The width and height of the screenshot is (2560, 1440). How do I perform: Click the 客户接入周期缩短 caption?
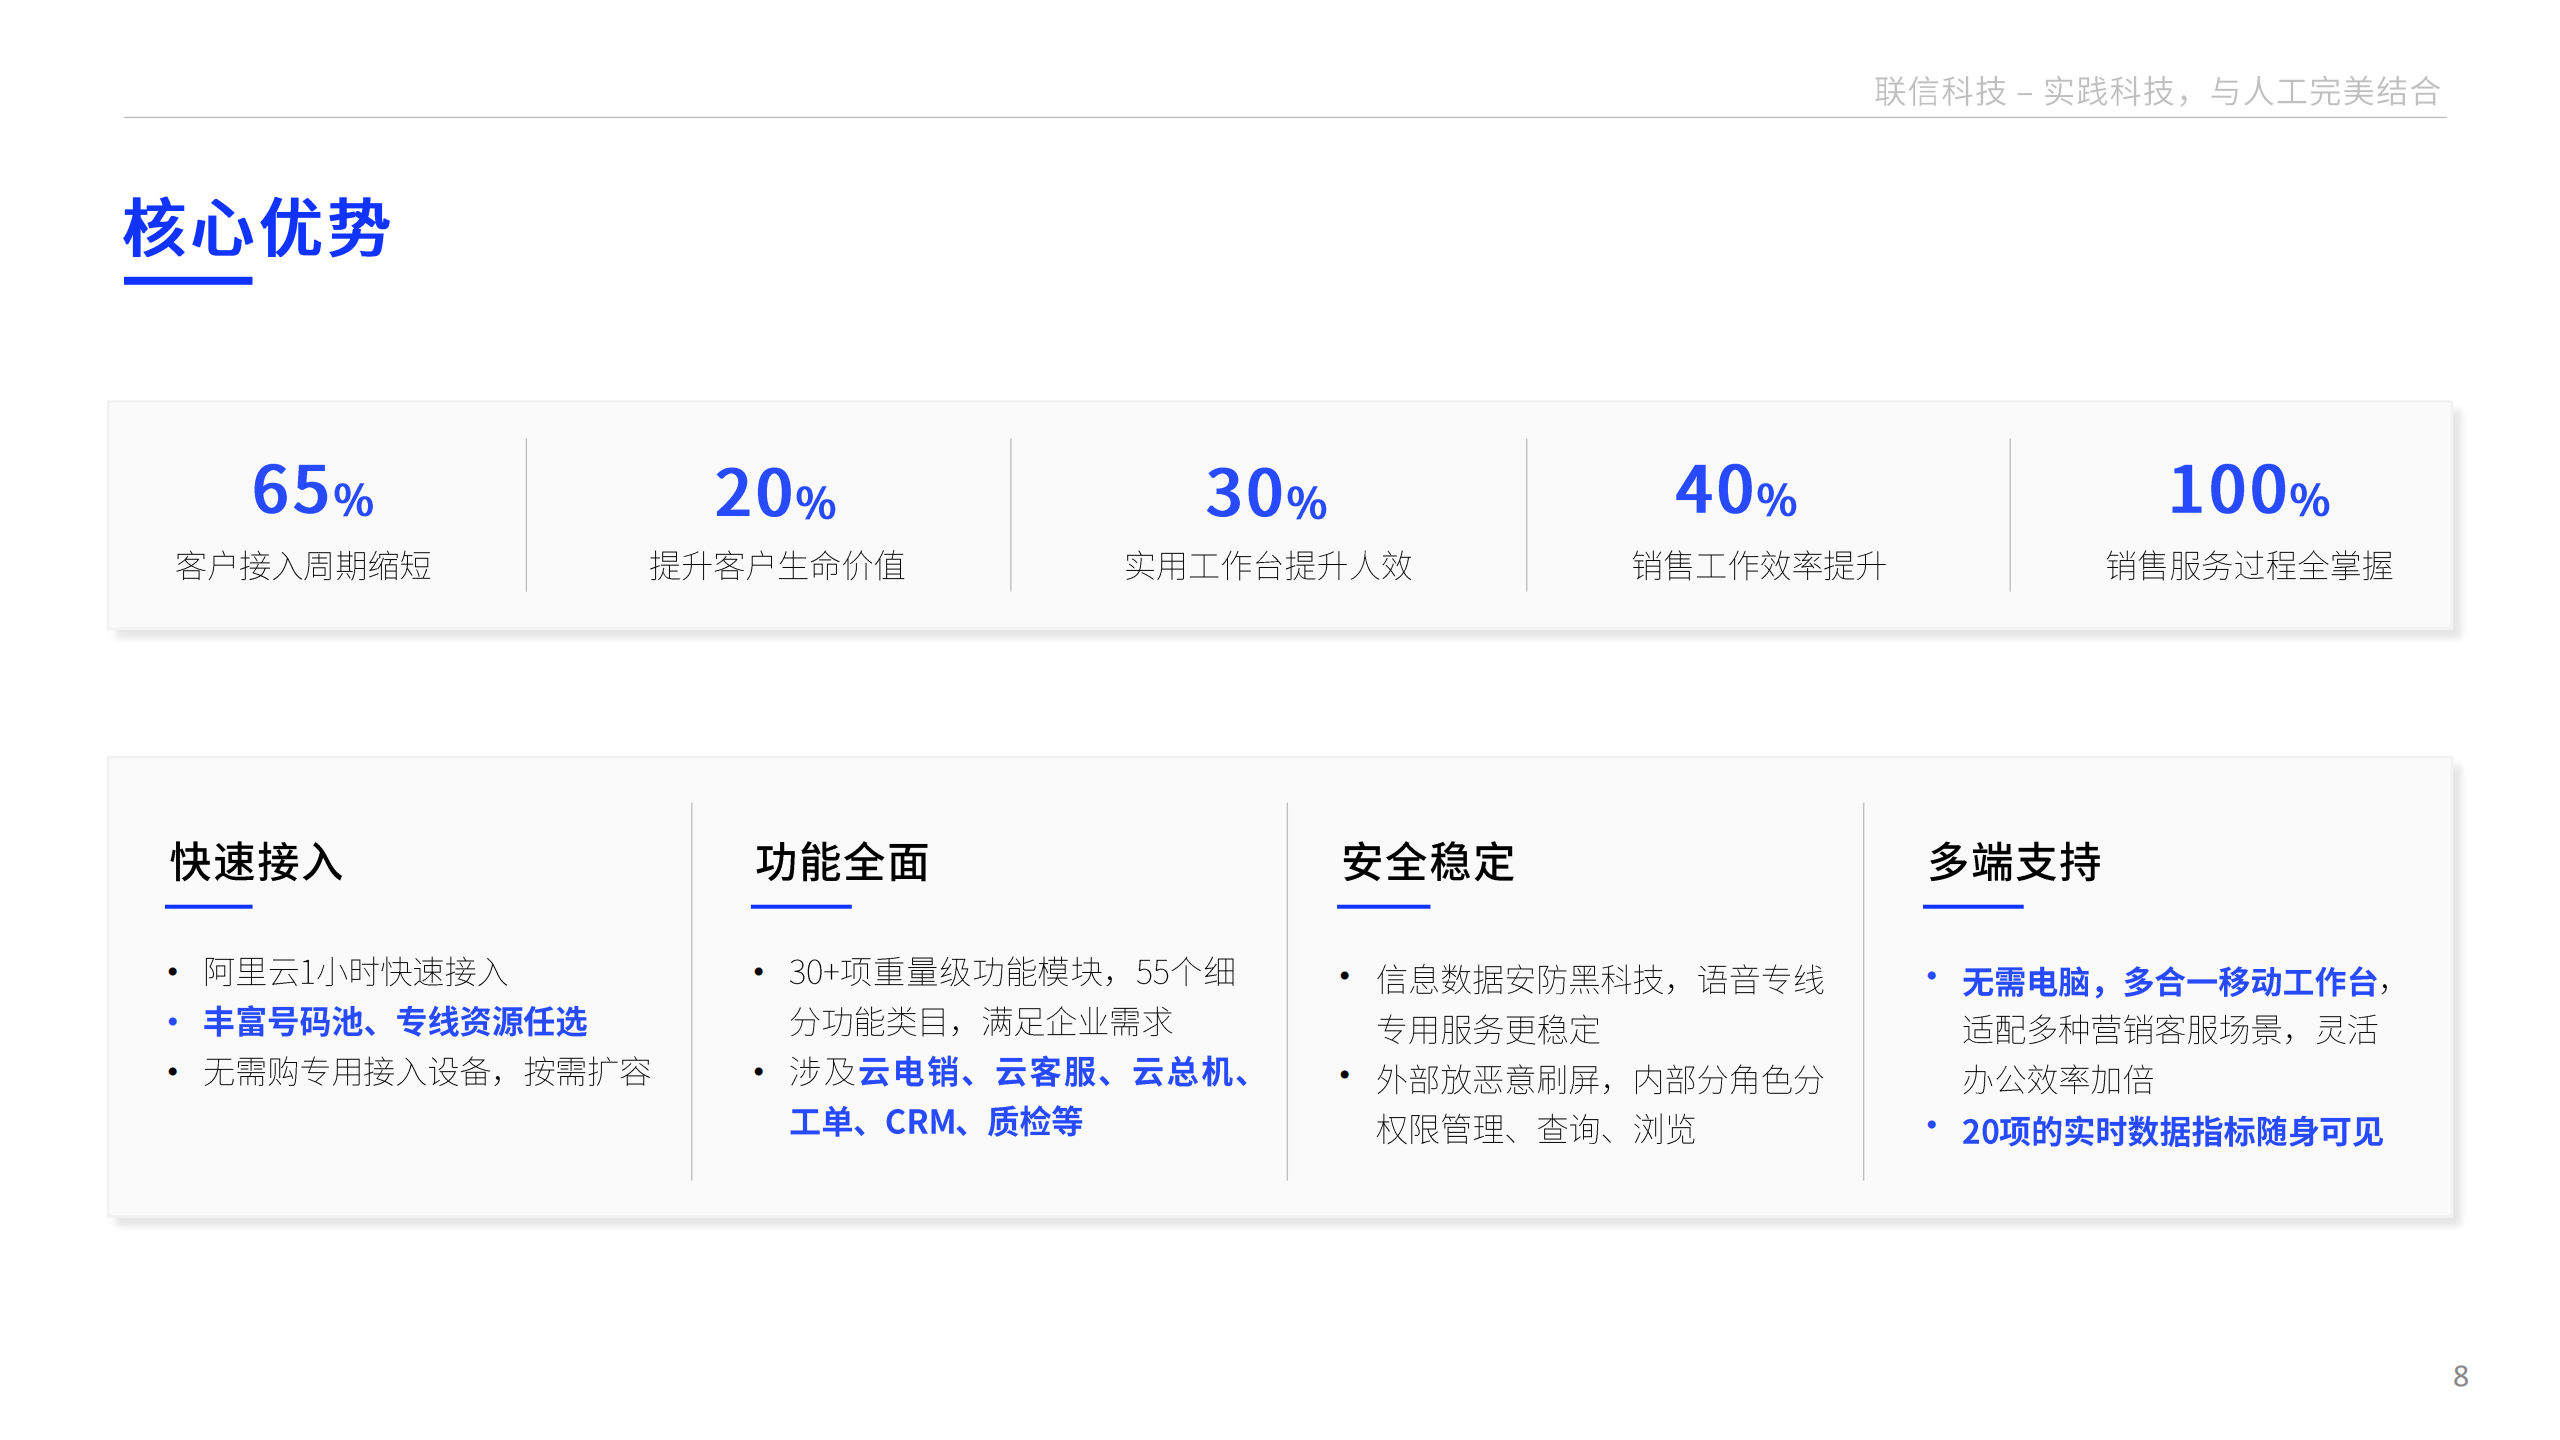pyautogui.click(x=303, y=566)
